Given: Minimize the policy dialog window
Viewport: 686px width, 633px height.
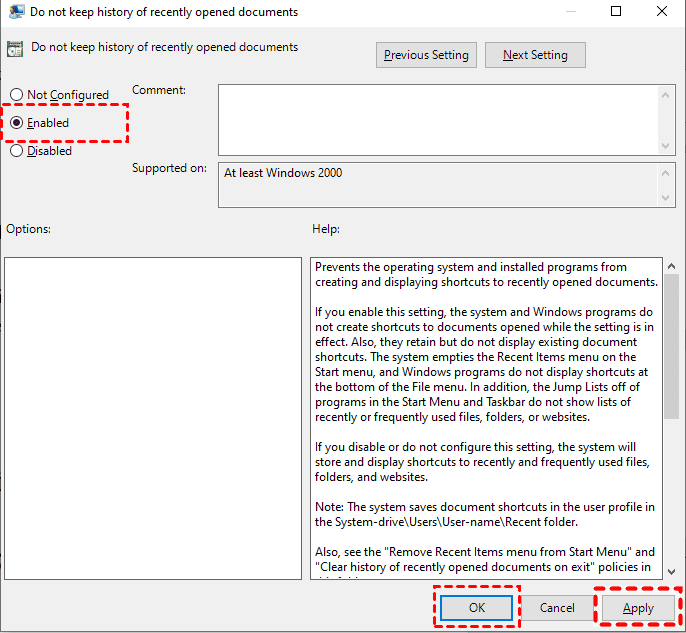Looking at the screenshot, I should coord(570,11).
